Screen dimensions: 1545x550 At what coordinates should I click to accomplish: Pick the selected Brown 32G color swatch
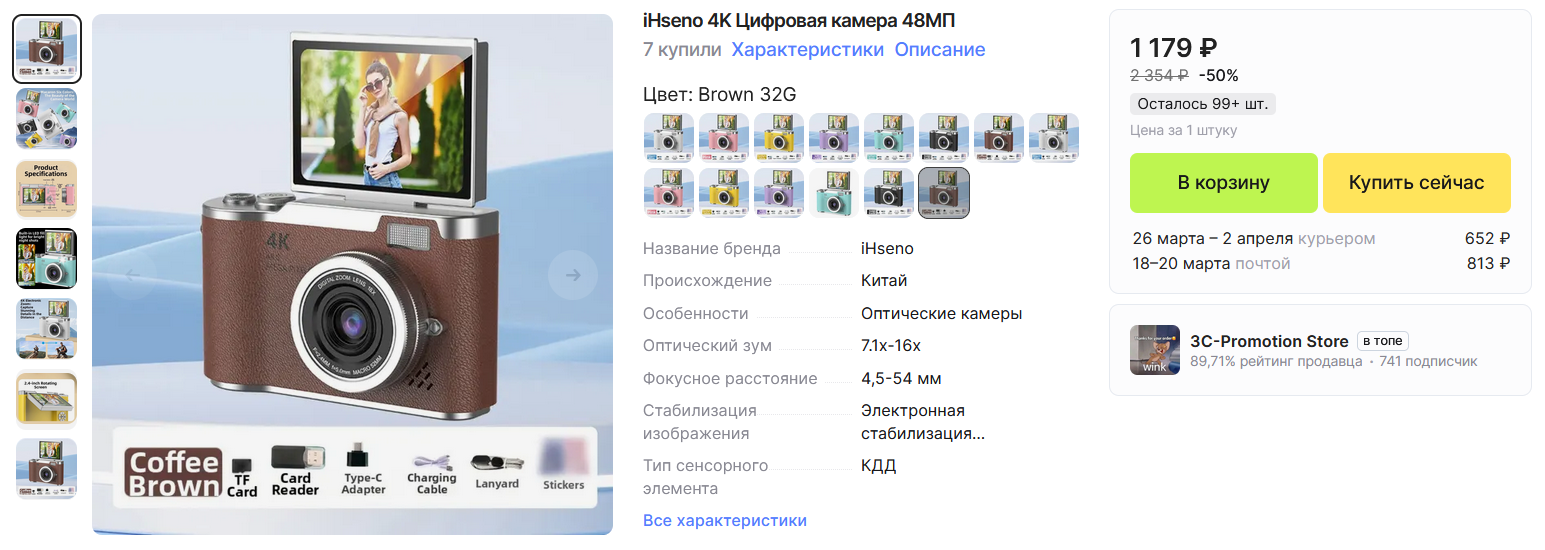click(x=944, y=192)
